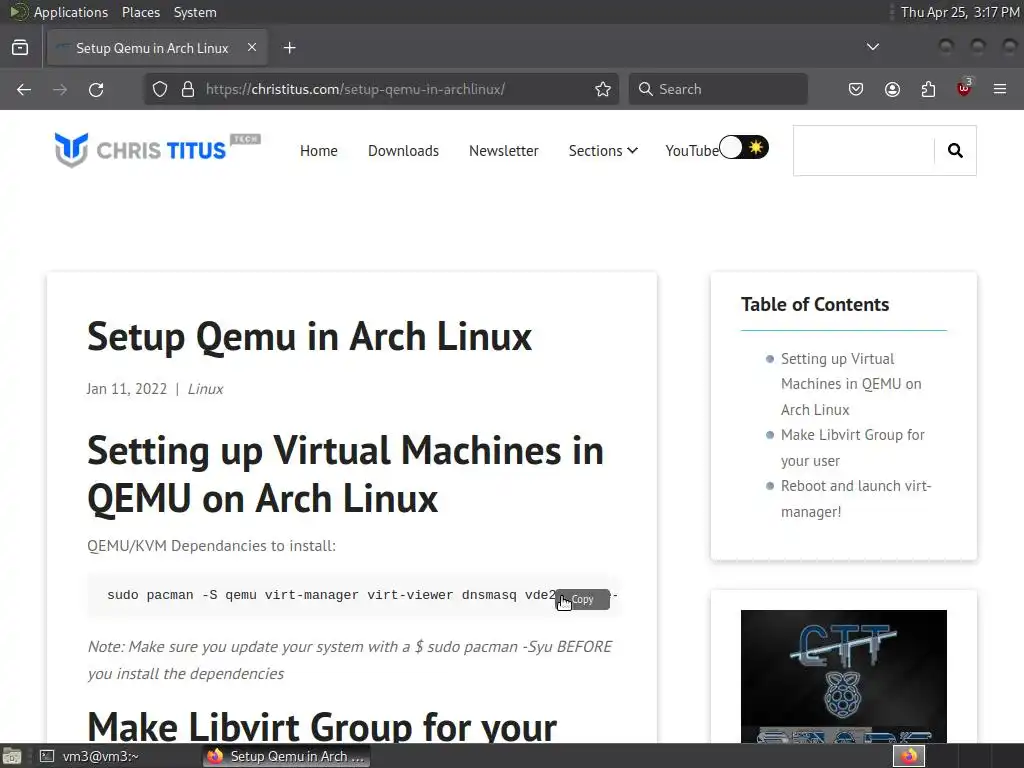Open the uBlock Origin extension icon
The width and height of the screenshot is (1024, 768).
click(964, 88)
